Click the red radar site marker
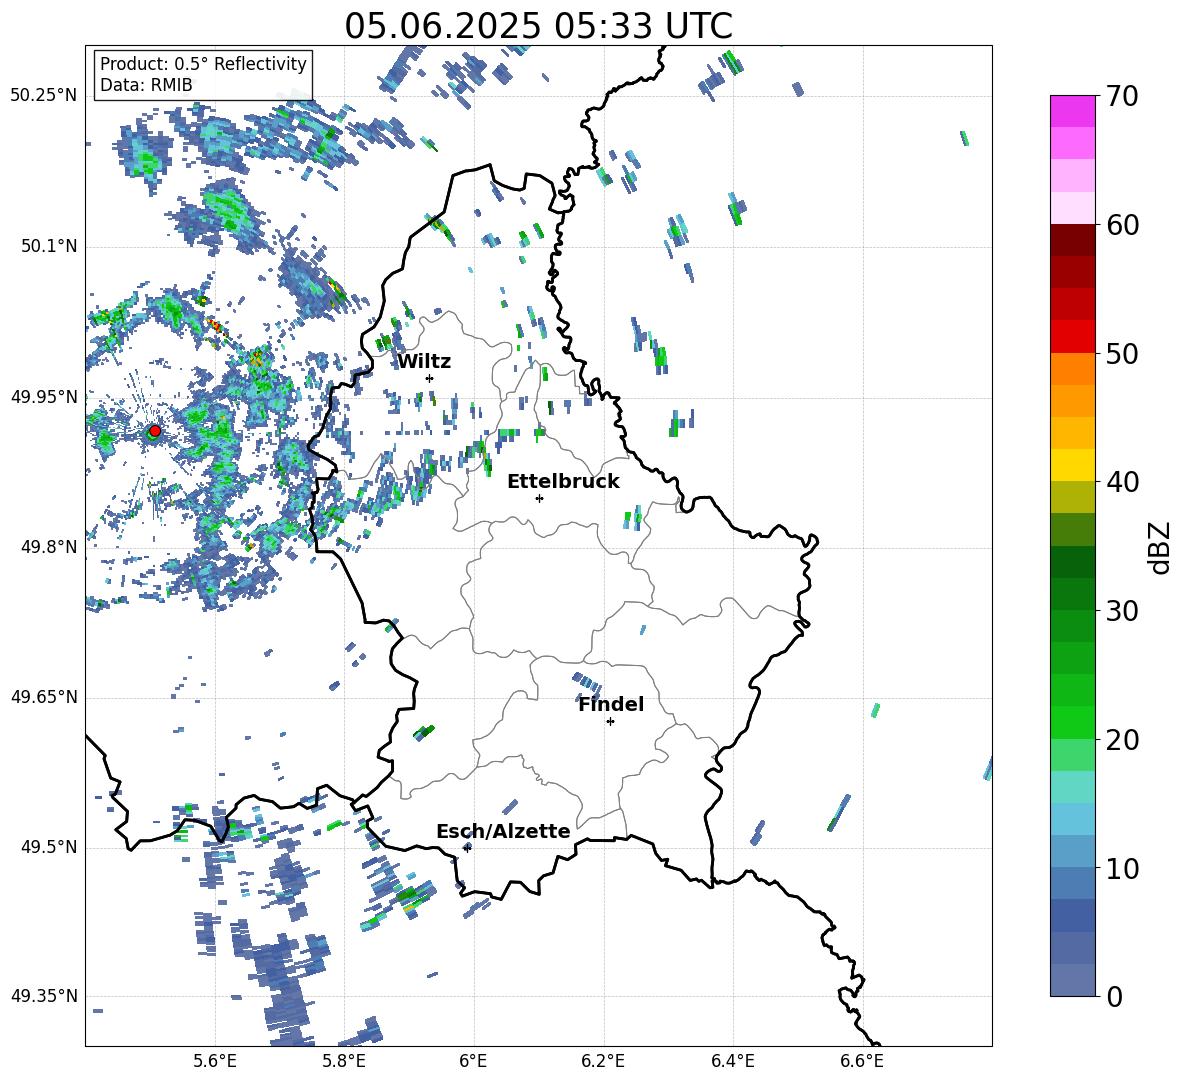Image resolution: width=1184 pixels, height=1081 pixels. [x=155, y=431]
